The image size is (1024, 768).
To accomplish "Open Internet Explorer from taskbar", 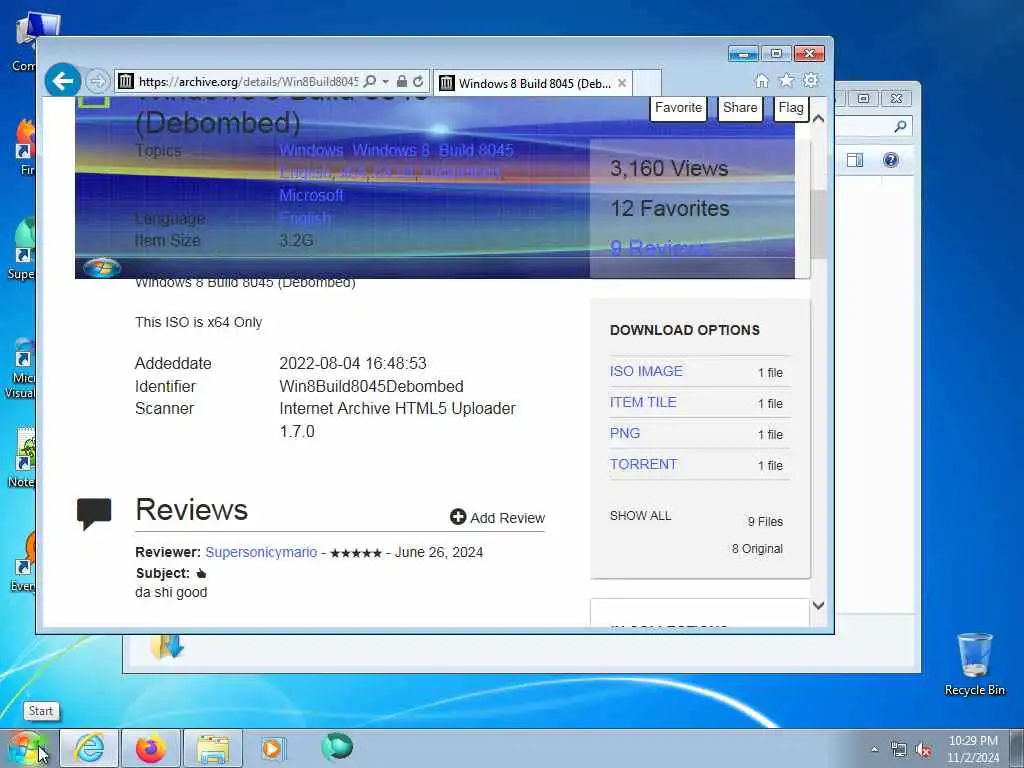I will point(89,748).
